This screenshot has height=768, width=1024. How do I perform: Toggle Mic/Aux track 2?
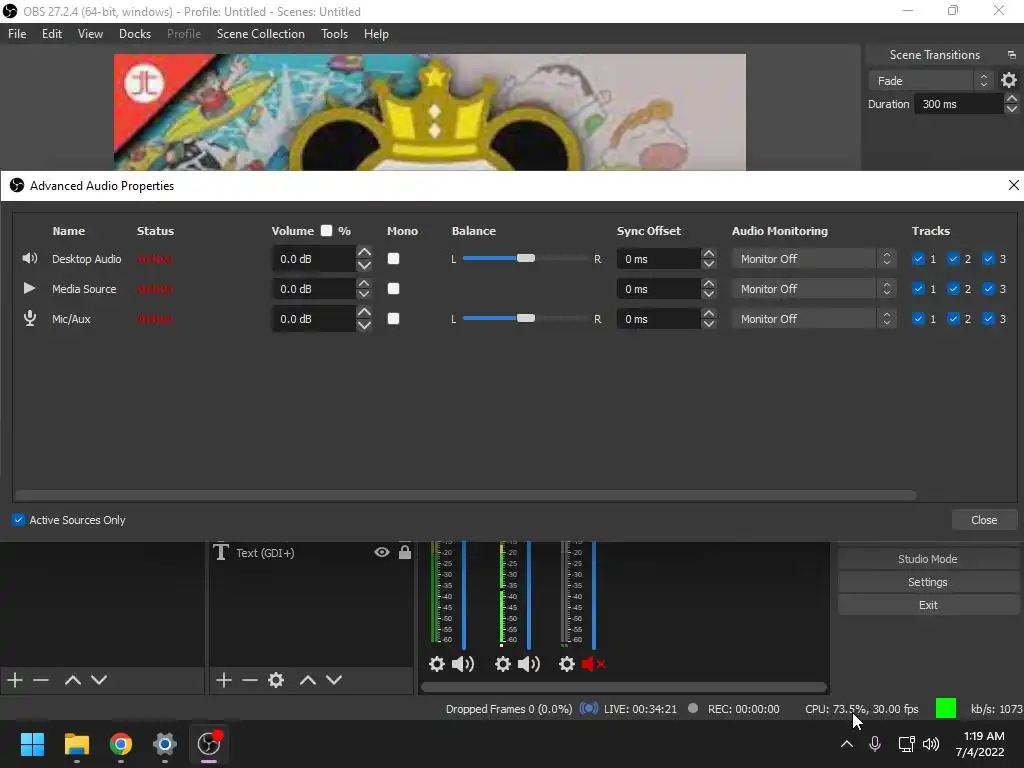(x=953, y=319)
